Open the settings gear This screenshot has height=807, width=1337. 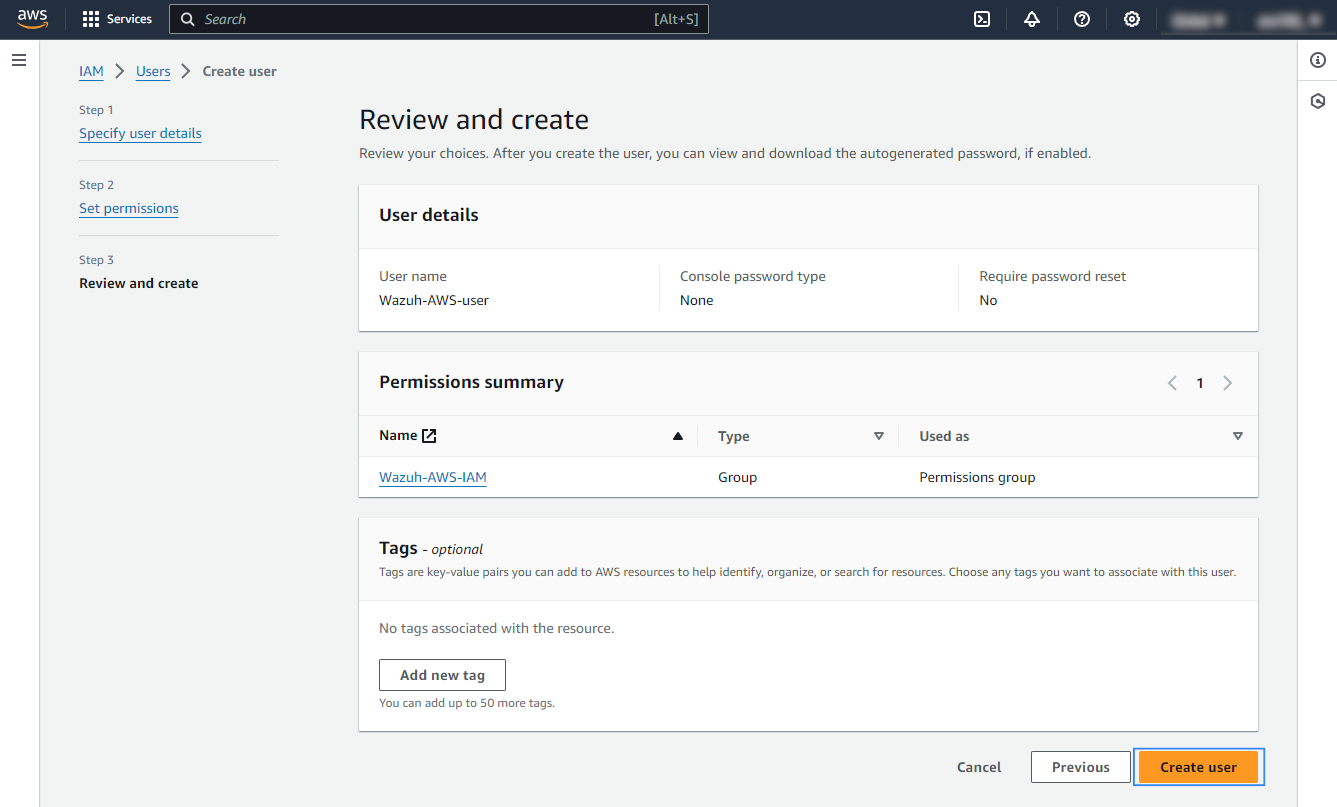pyautogui.click(x=1132, y=19)
